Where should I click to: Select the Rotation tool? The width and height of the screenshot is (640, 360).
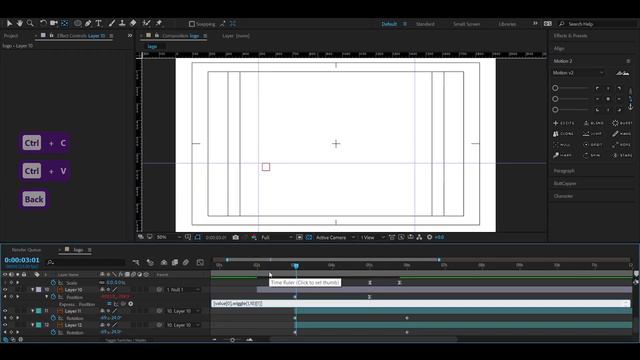click(43, 24)
